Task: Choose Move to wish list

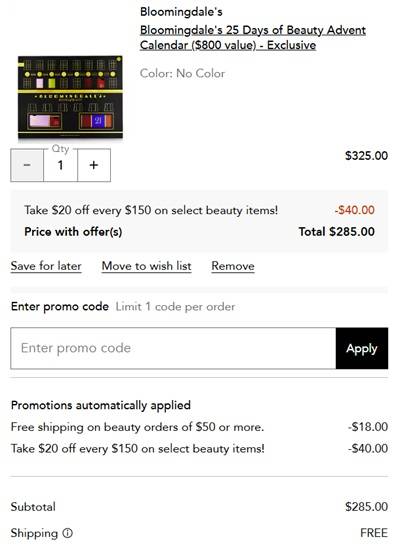Action: pyautogui.click(x=146, y=266)
